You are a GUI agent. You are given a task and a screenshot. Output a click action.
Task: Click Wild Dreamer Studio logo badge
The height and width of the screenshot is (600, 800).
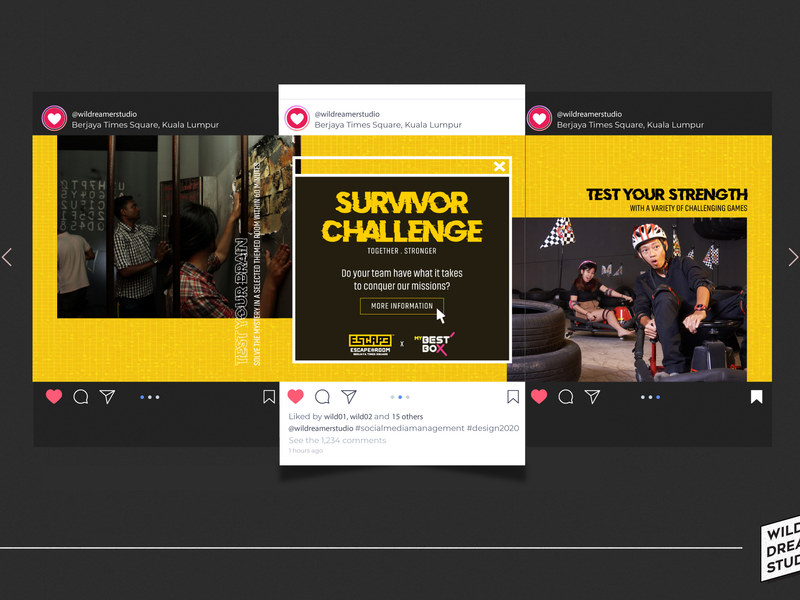click(x=780, y=549)
